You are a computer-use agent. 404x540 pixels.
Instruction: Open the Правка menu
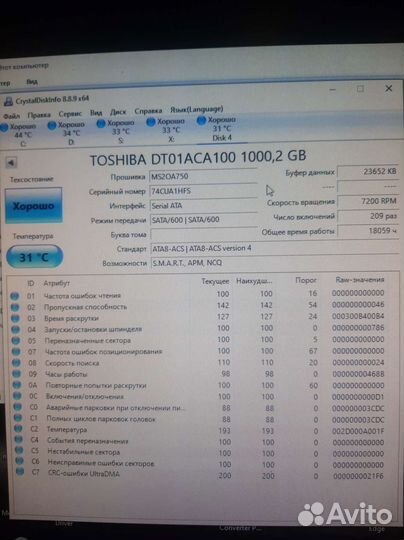point(39,115)
